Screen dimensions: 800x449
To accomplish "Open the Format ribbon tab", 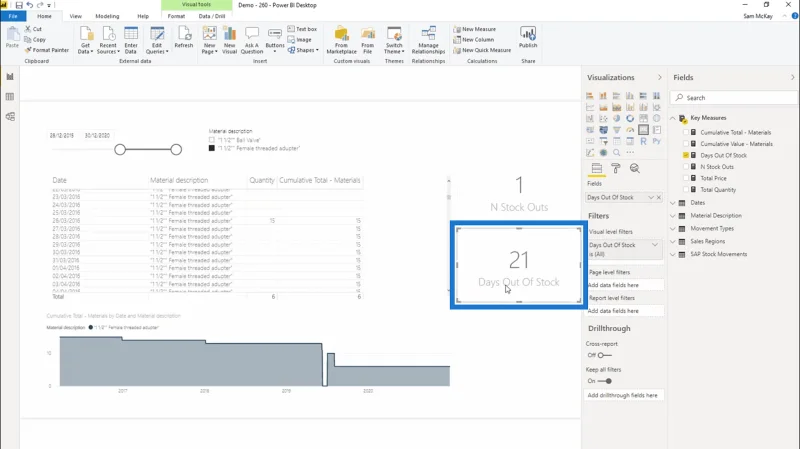I will click(x=176, y=16).
